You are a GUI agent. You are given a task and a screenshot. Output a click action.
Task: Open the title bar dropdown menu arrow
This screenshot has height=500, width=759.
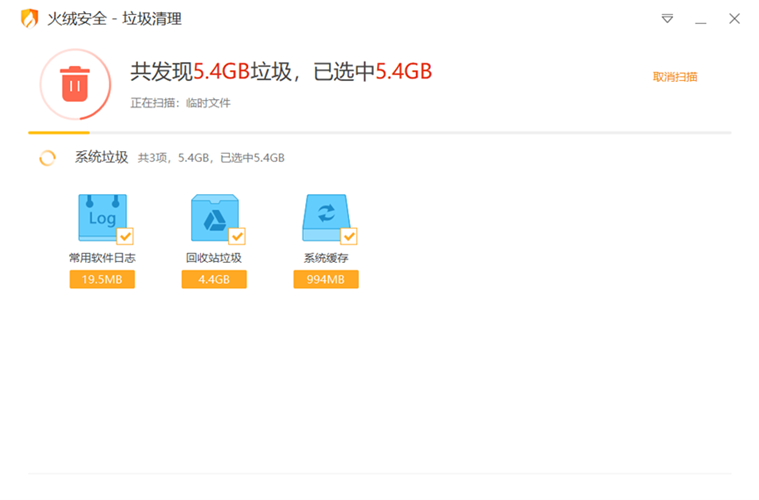click(667, 19)
